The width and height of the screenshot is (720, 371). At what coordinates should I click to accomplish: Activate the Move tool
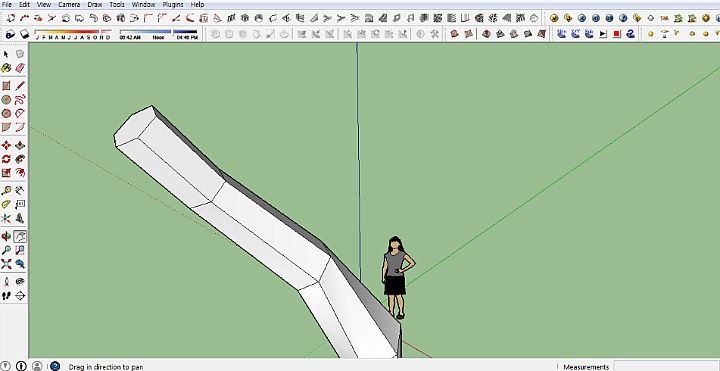(x=6, y=146)
